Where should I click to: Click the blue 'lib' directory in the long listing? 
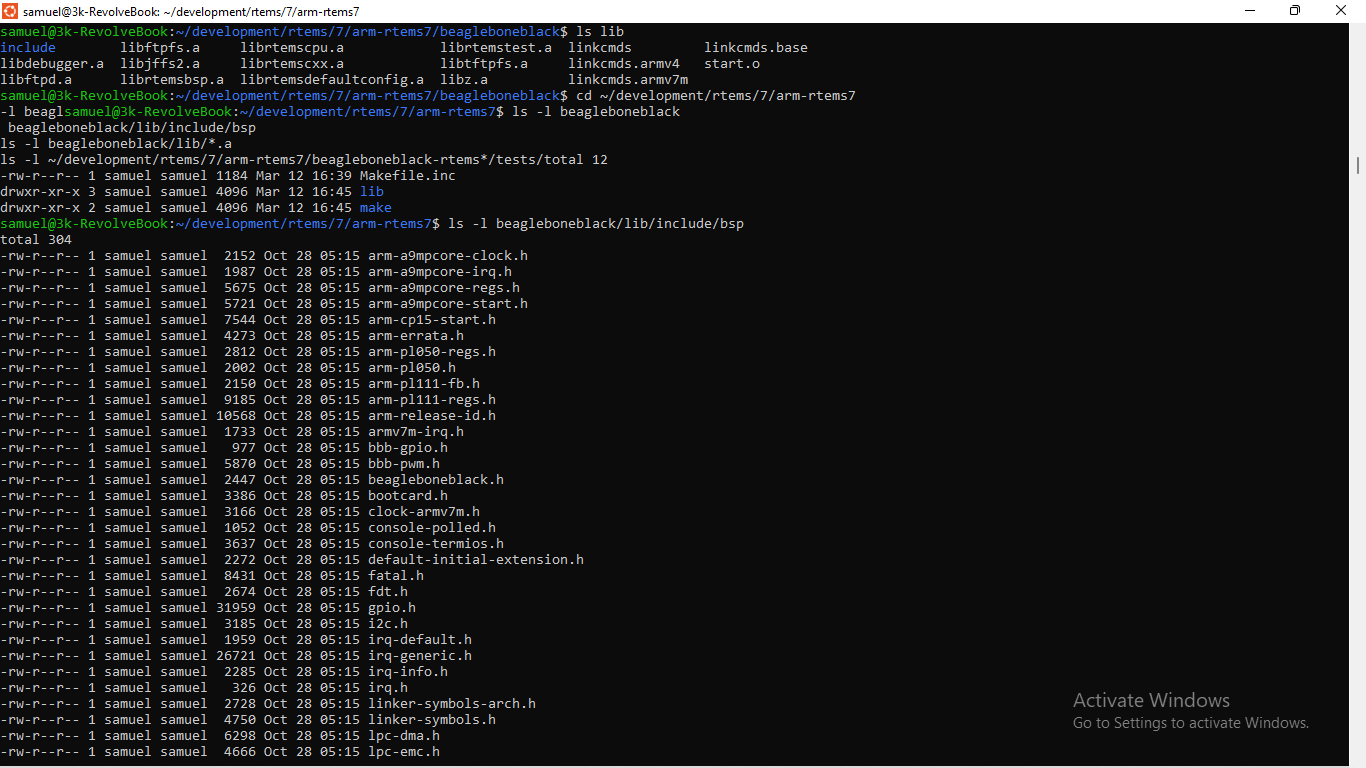coord(372,191)
